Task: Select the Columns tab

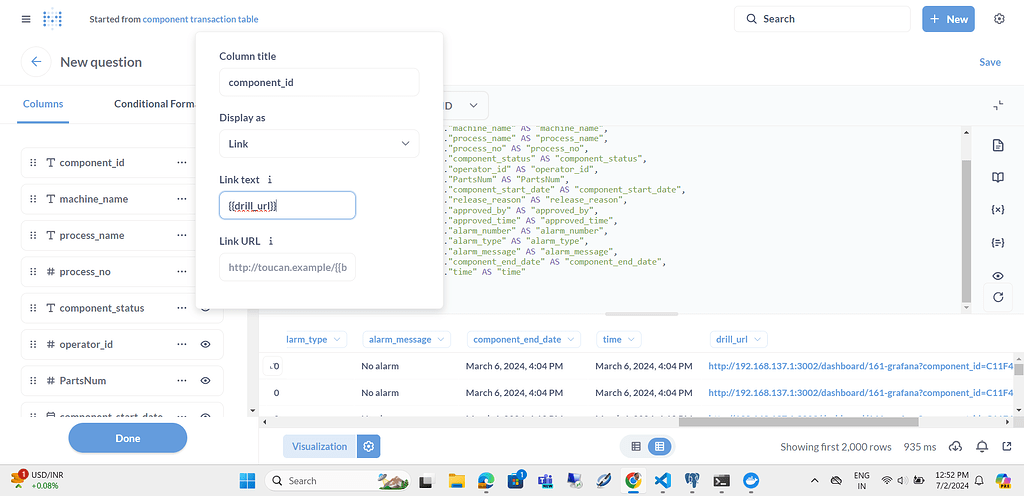Action: pos(43,104)
